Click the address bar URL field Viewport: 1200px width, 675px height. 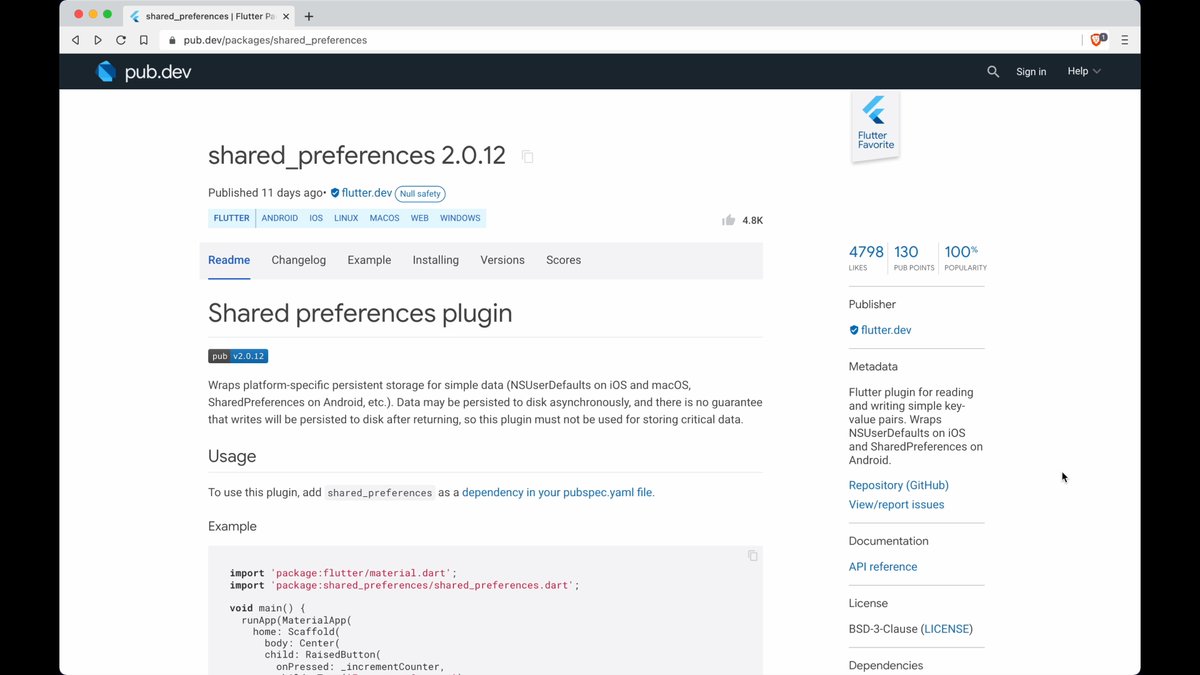600,40
